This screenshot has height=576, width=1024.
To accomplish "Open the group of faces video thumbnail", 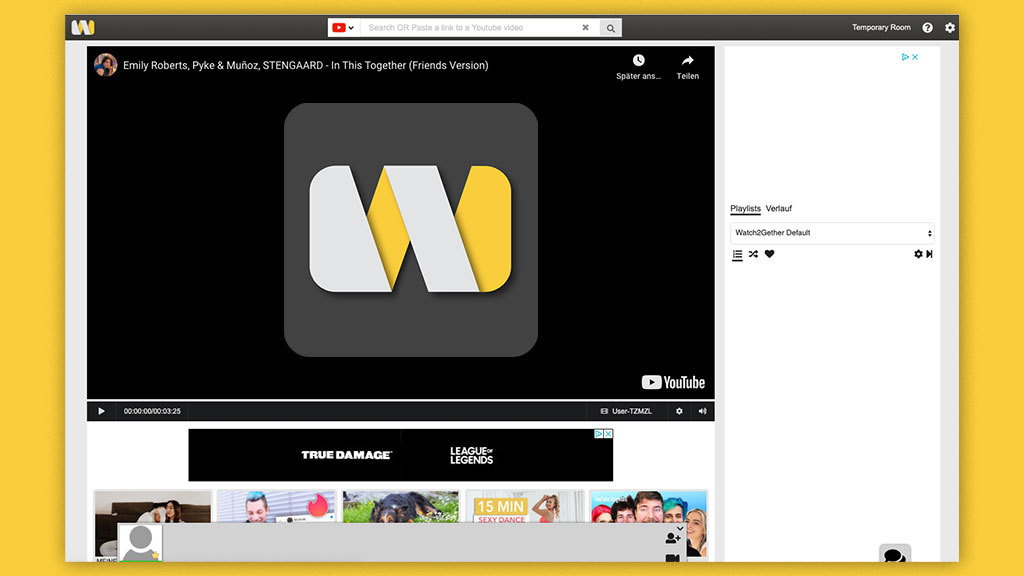I will (648, 507).
